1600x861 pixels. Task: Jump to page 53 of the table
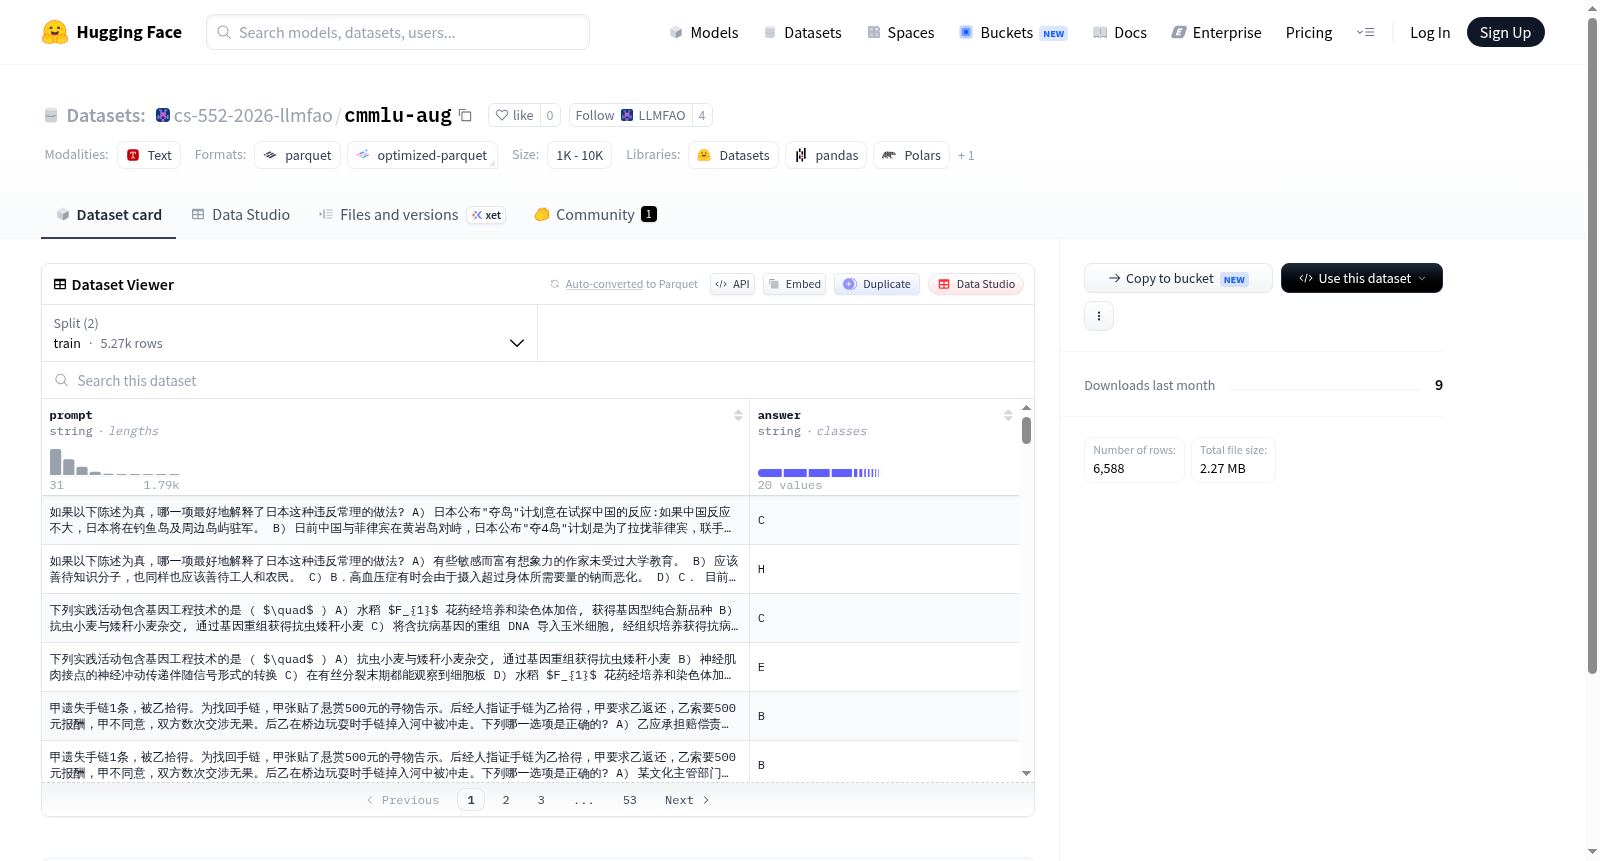[630, 800]
